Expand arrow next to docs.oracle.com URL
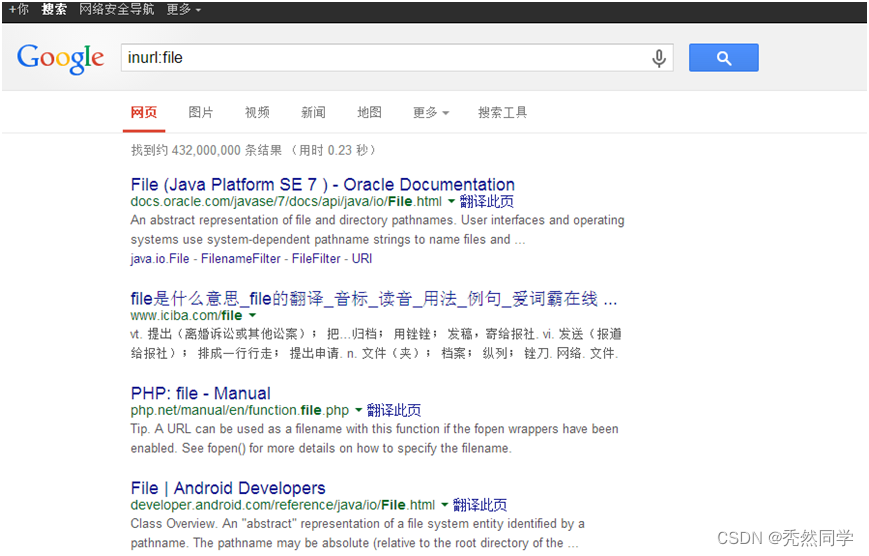This screenshot has width=869, height=556. (451, 201)
